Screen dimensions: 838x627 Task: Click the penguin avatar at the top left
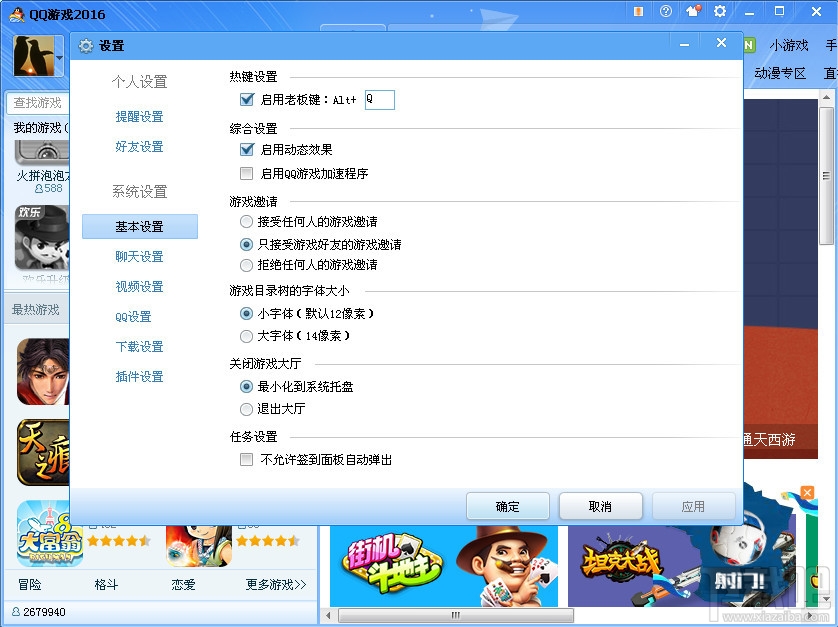[x=33, y=55]
